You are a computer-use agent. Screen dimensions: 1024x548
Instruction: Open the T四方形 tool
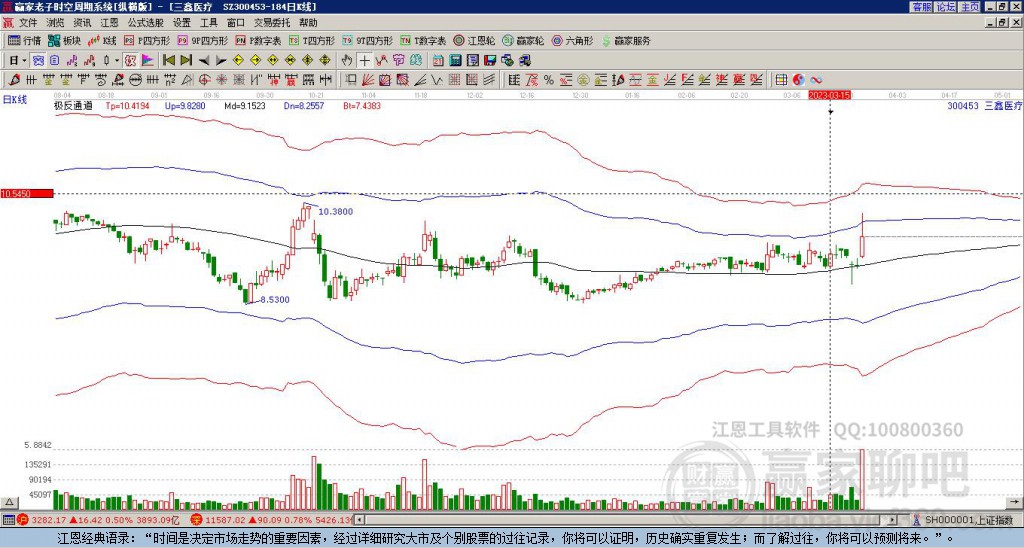[312, 40]
